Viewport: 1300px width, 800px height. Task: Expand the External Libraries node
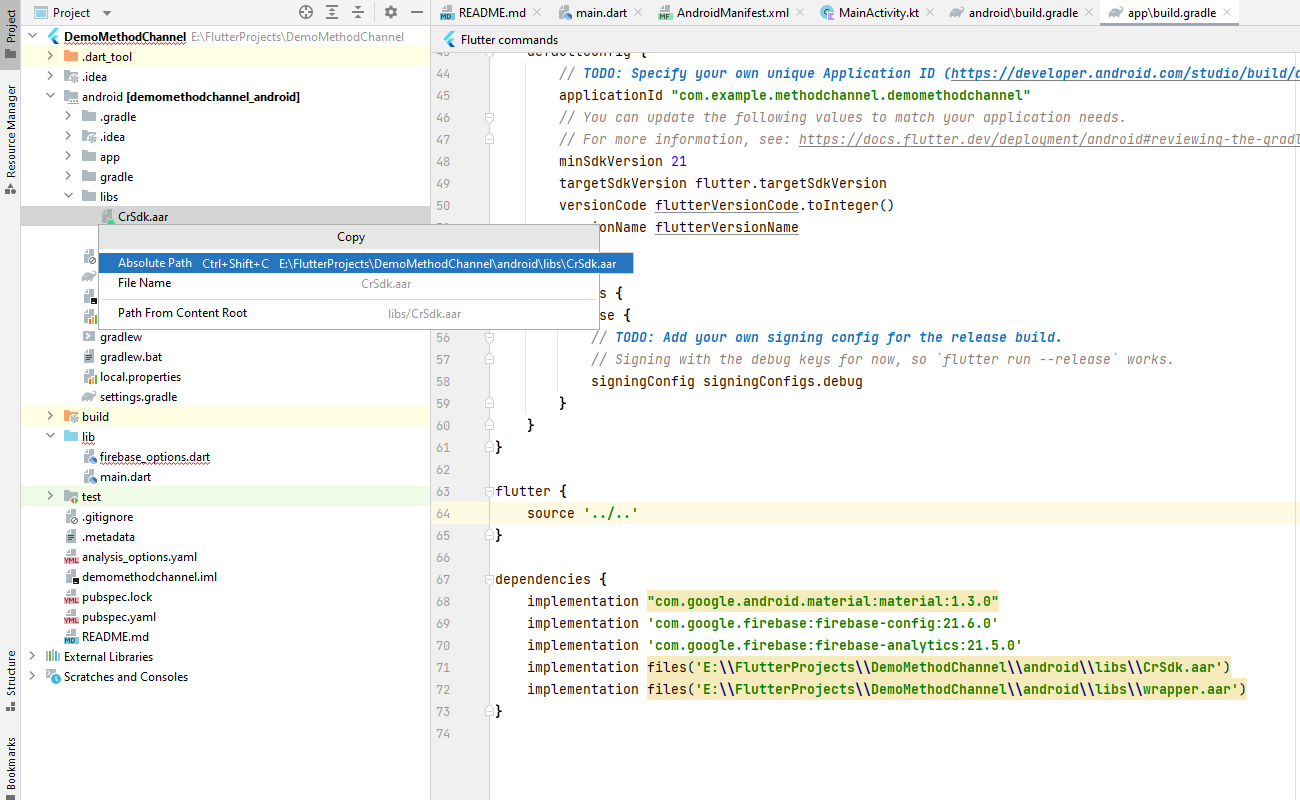tap(32, 657)
